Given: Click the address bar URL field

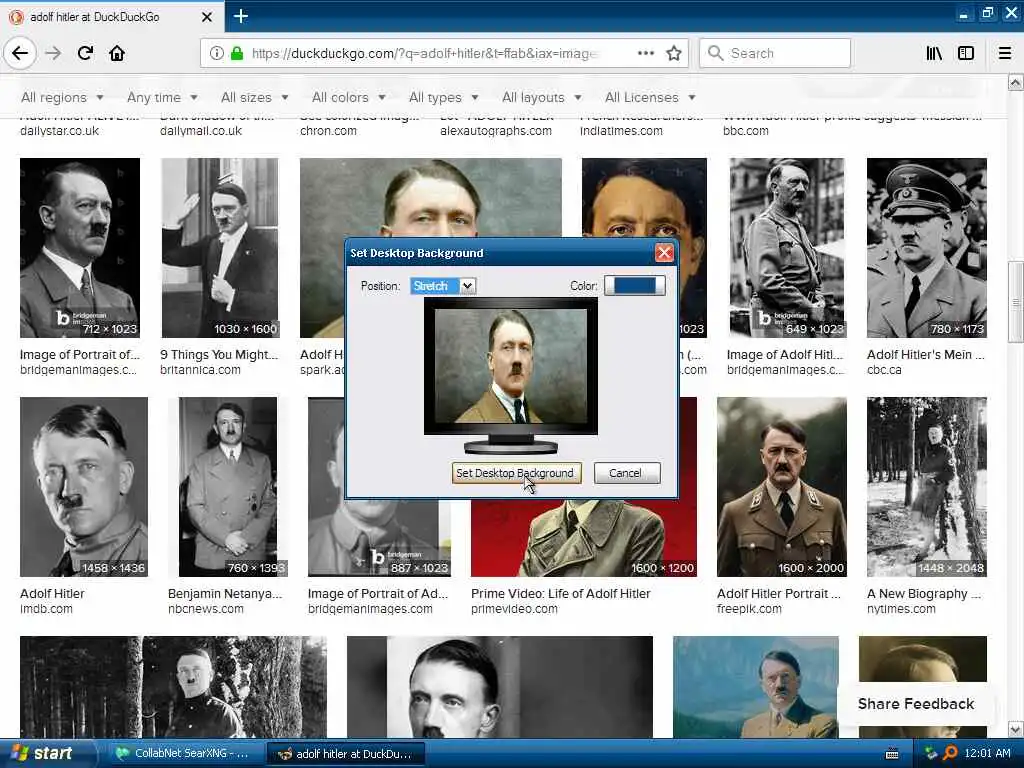Looking at the screenshot, I should coord(424,53).
